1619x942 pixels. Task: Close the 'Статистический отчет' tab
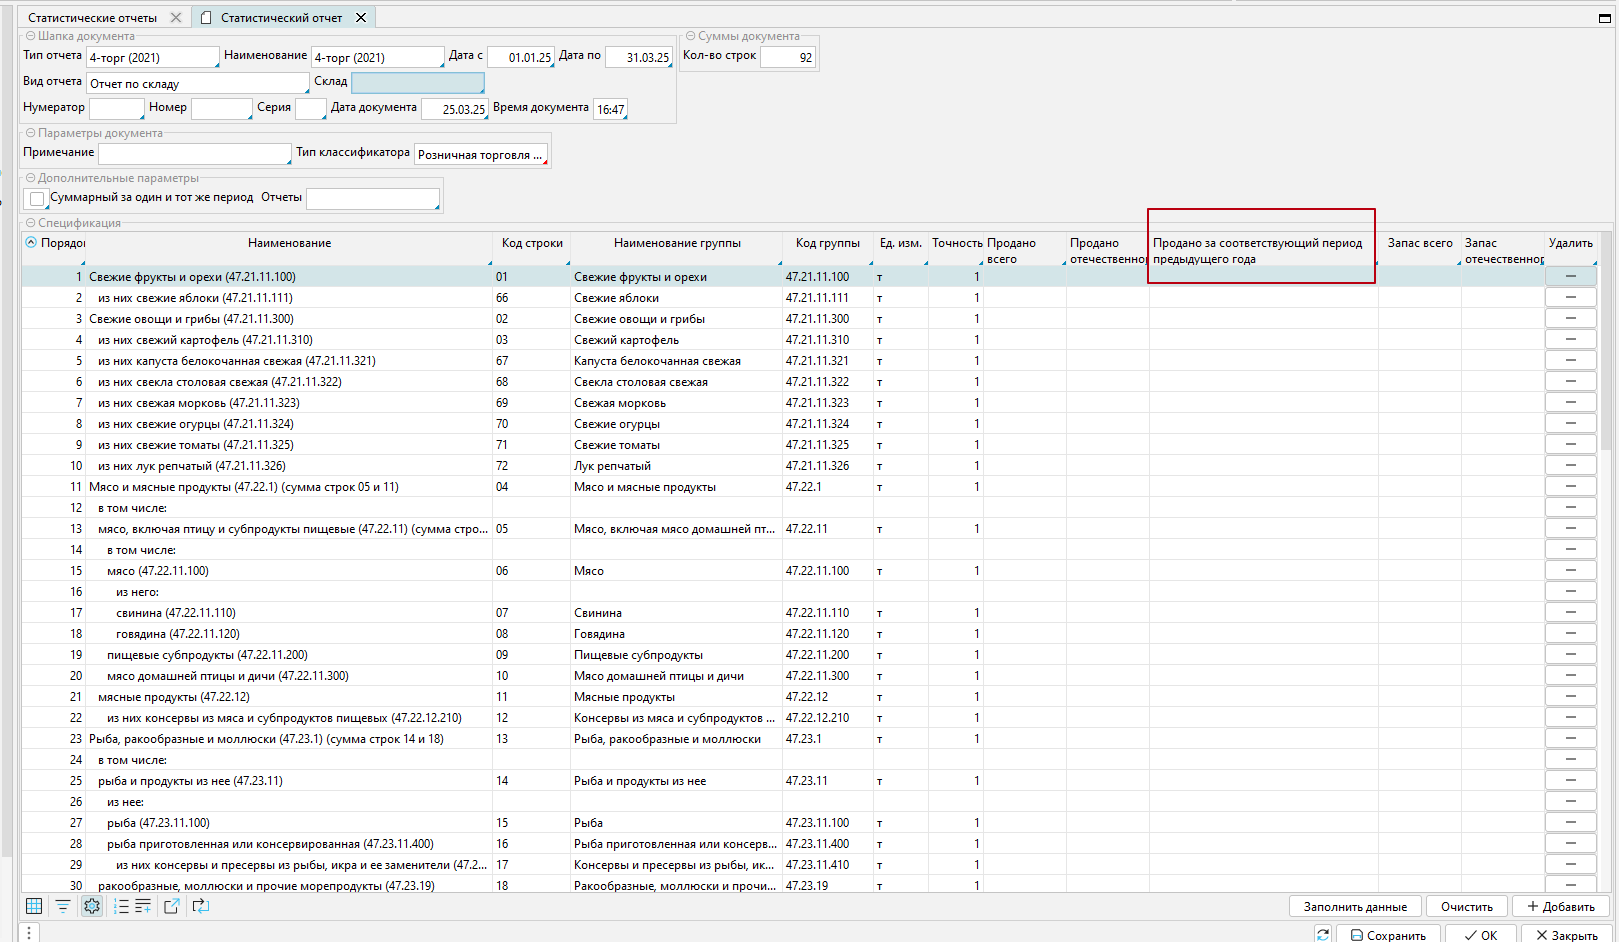point(361,18)
